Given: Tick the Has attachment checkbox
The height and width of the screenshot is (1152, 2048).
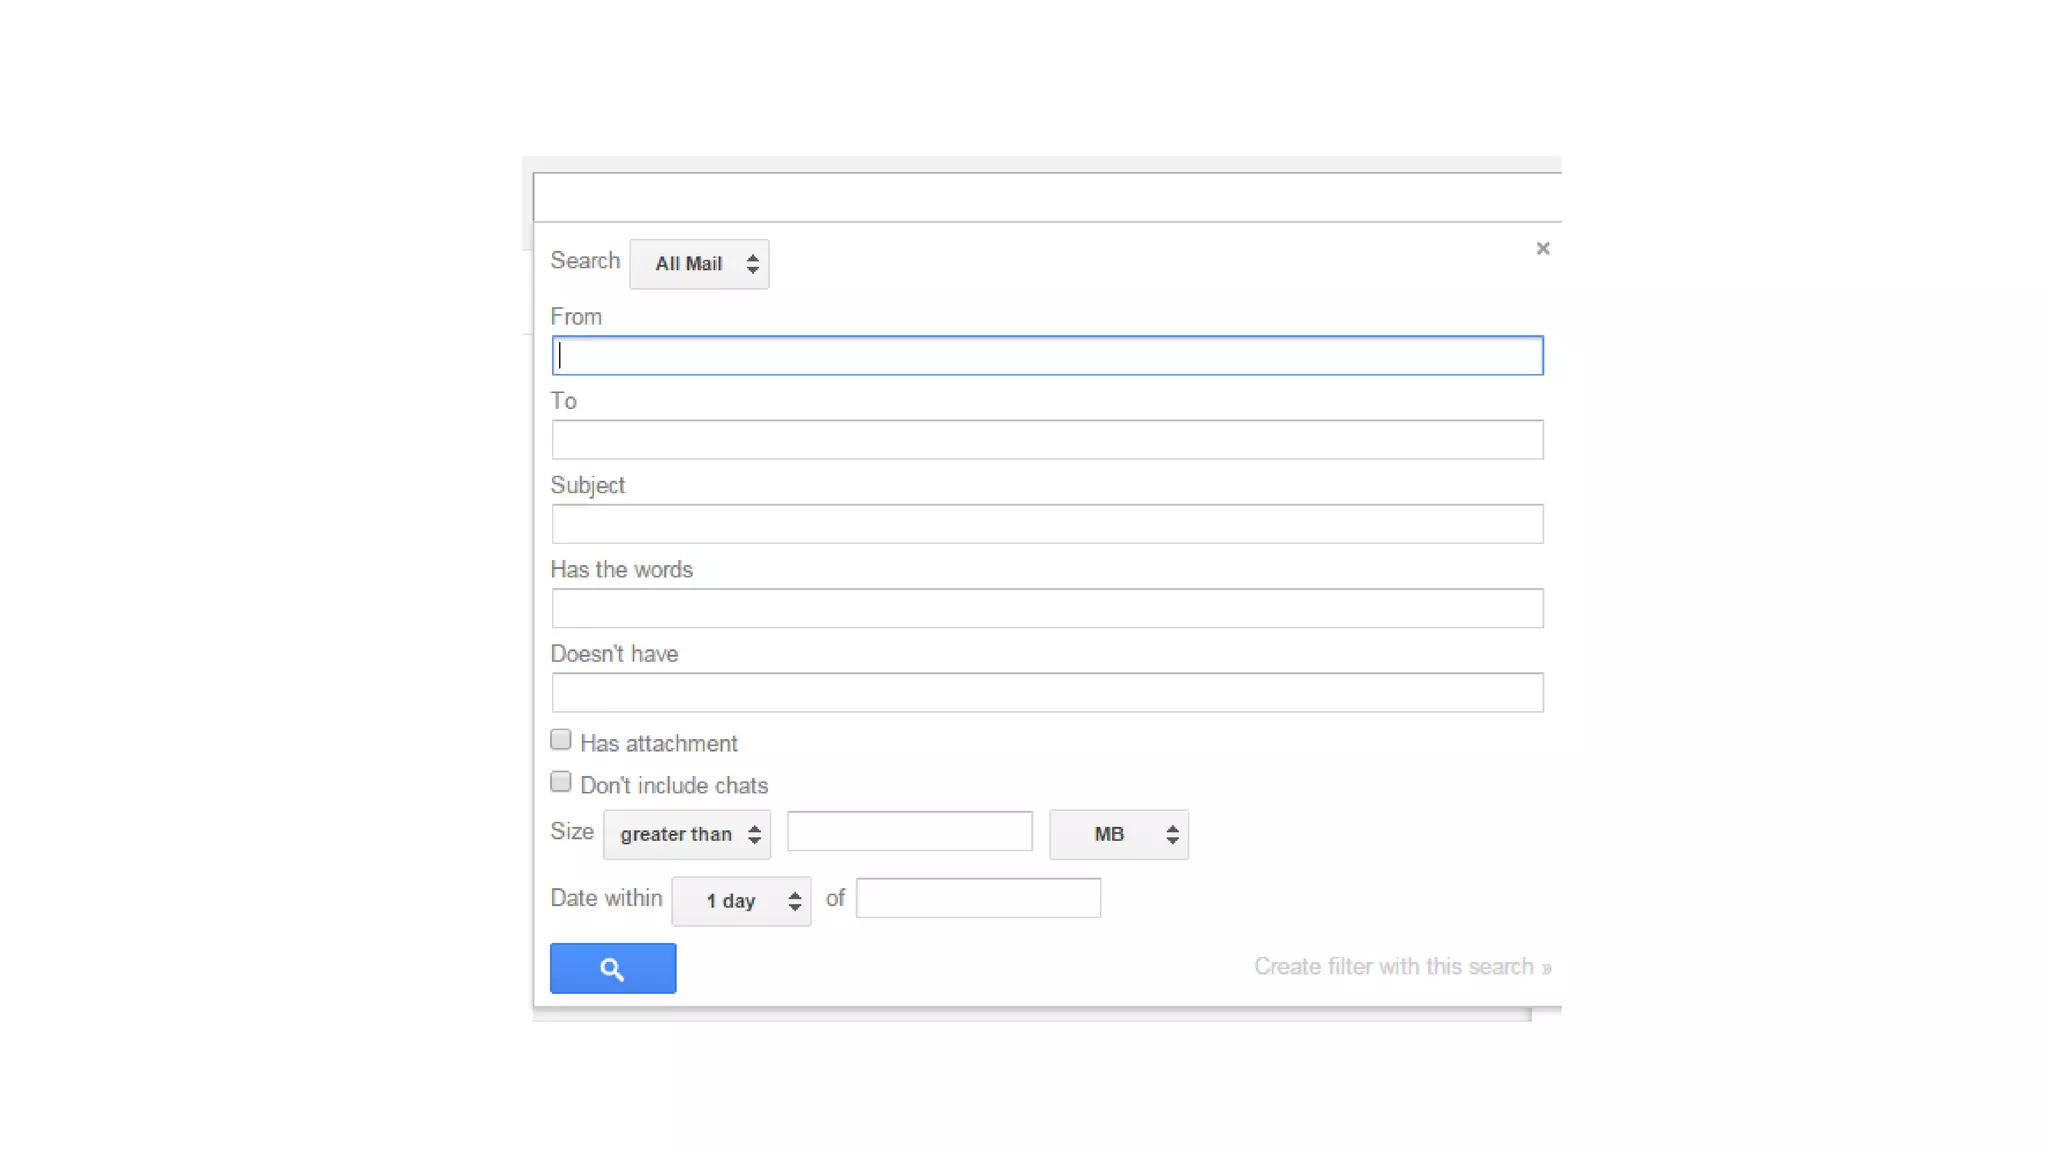Looking at the screenshot, I should tap(561, 740).
